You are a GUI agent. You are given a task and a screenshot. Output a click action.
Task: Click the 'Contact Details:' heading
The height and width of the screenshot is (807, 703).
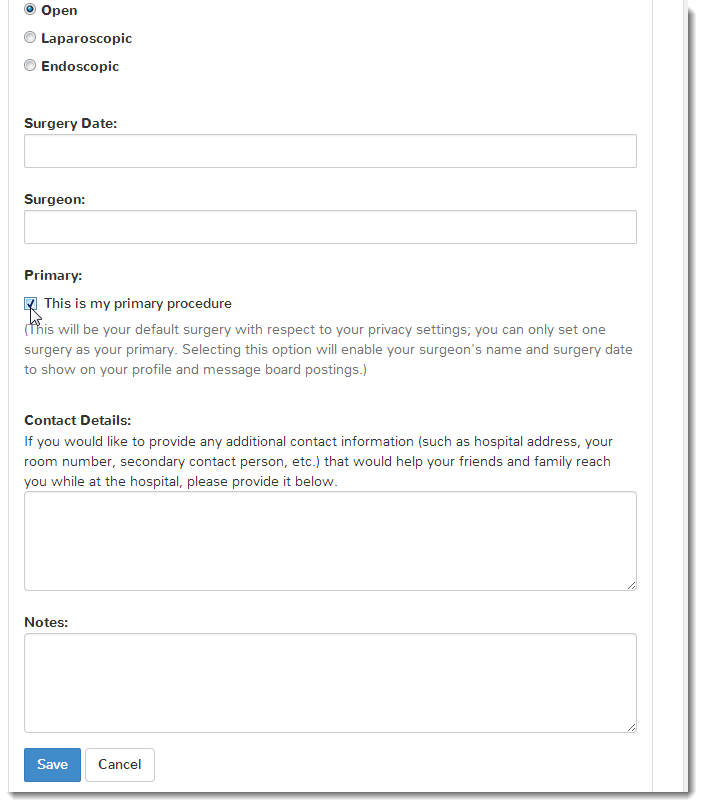click(77, 420)
